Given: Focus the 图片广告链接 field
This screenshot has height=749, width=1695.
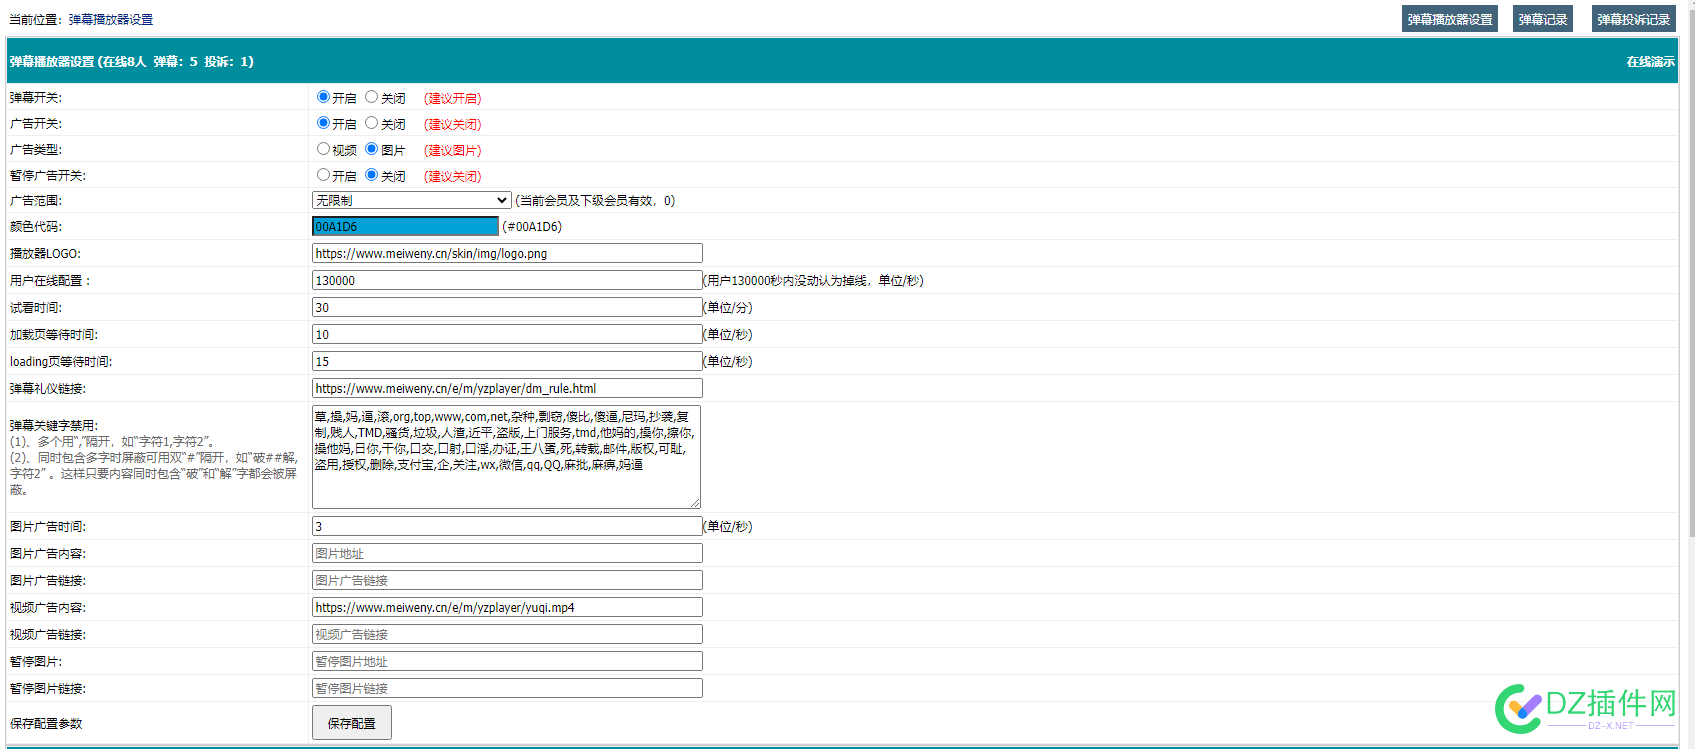Looking at the screenshot, I should click(507, 580).
